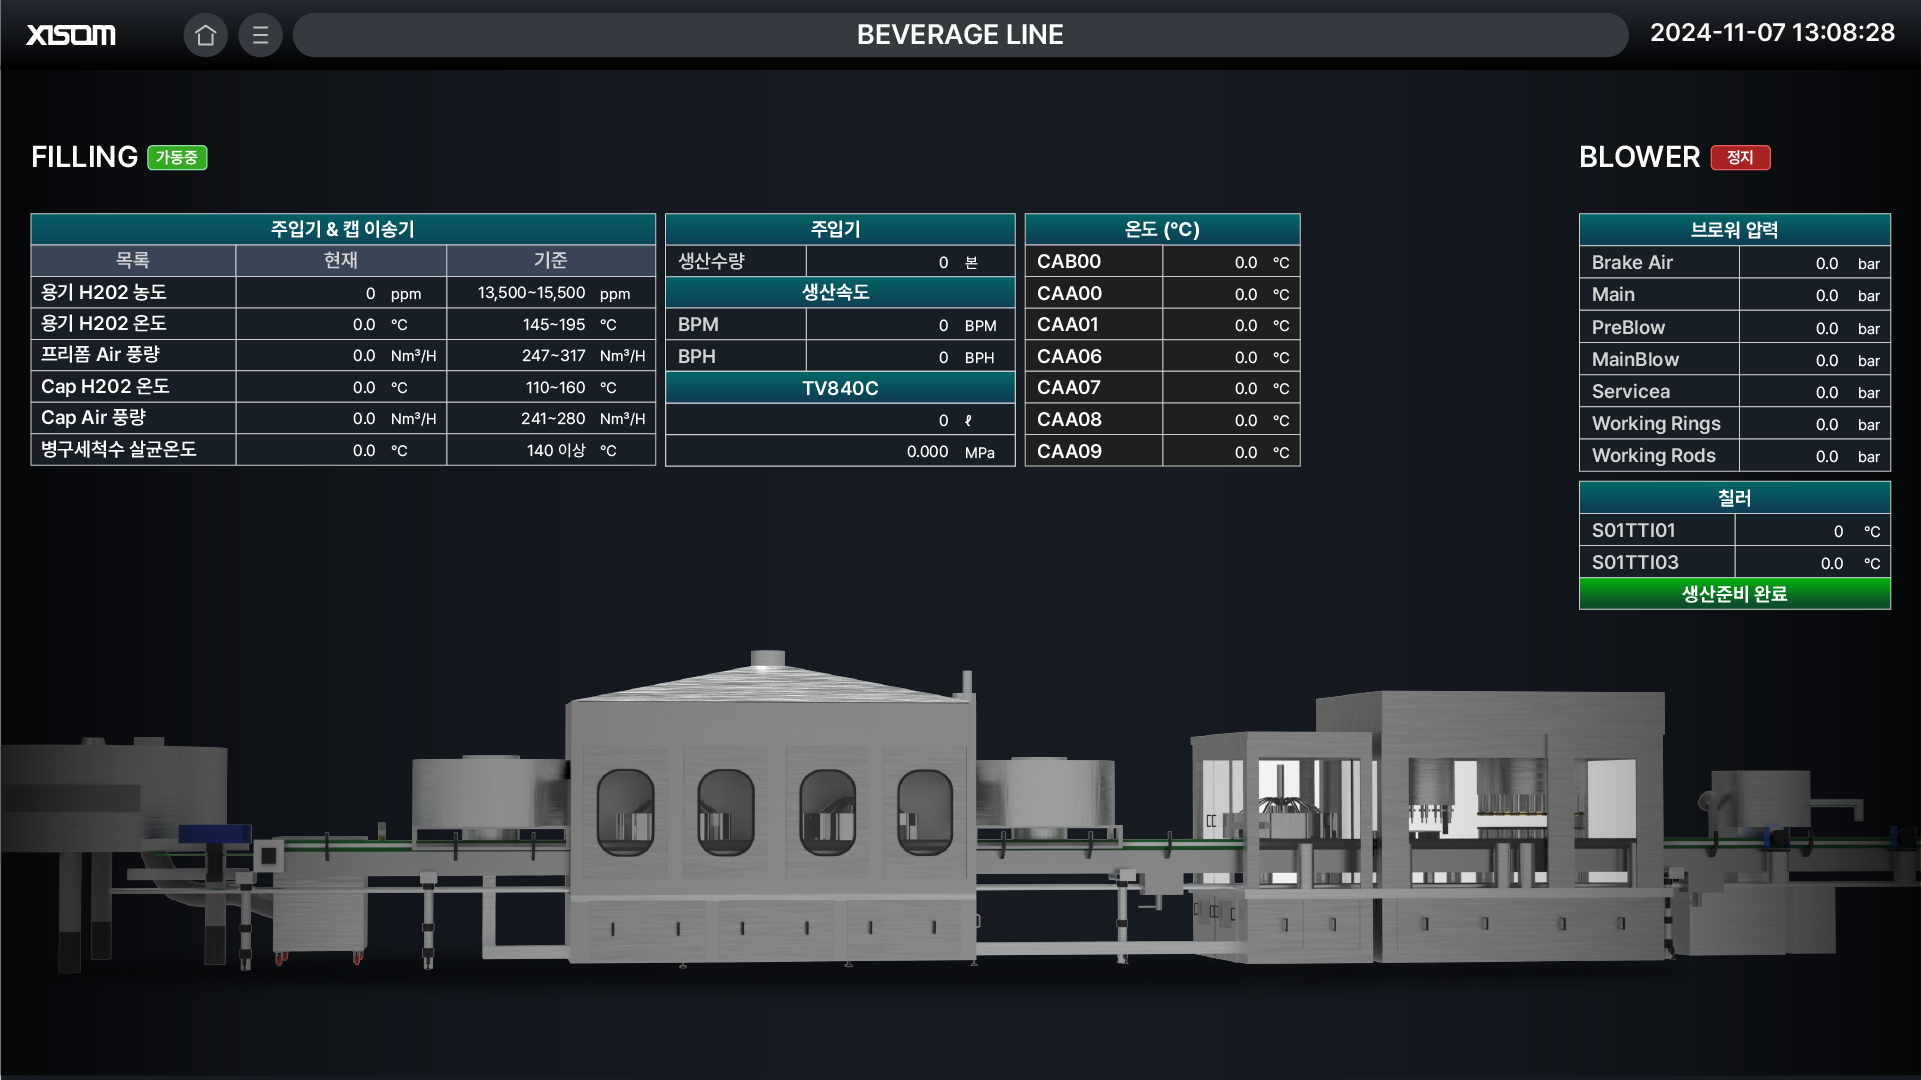This screenshot has height=1080, width=1921.
Task: Select the 생산속도 section header
Action: (839, 292)
